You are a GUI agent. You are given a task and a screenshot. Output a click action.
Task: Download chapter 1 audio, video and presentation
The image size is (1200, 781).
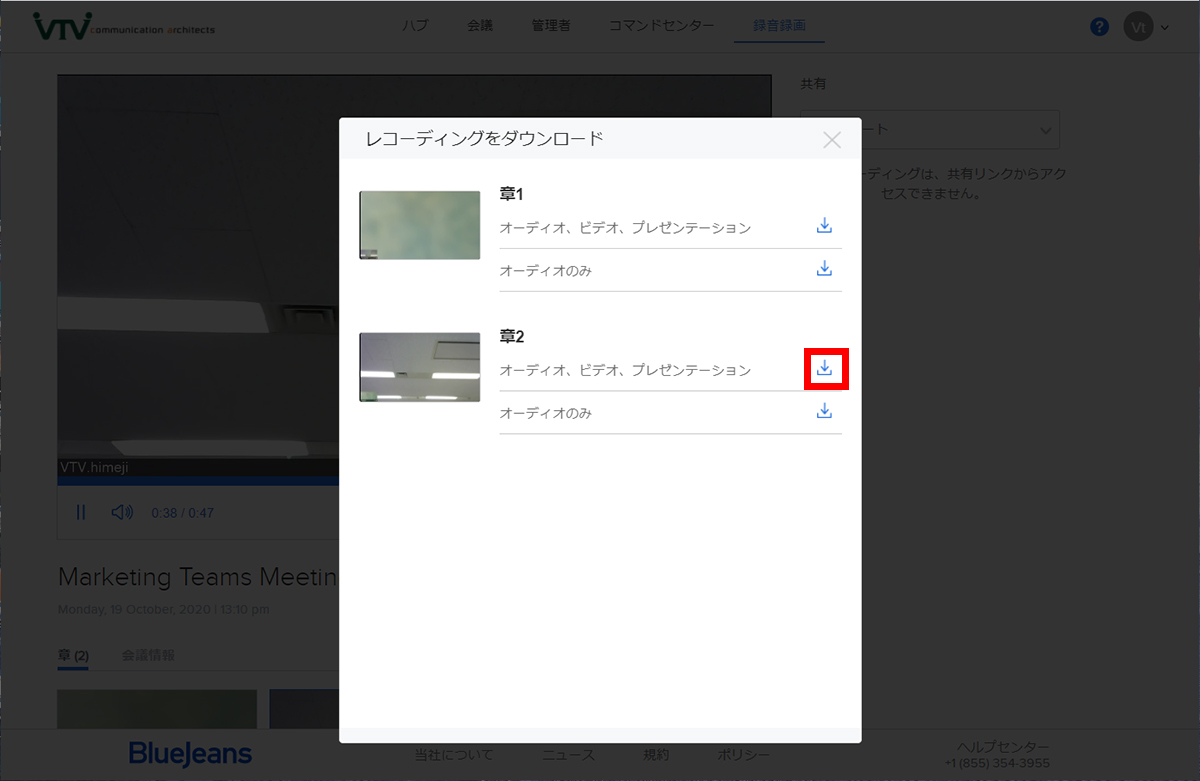pyautogui.click(x=824, y=226)
